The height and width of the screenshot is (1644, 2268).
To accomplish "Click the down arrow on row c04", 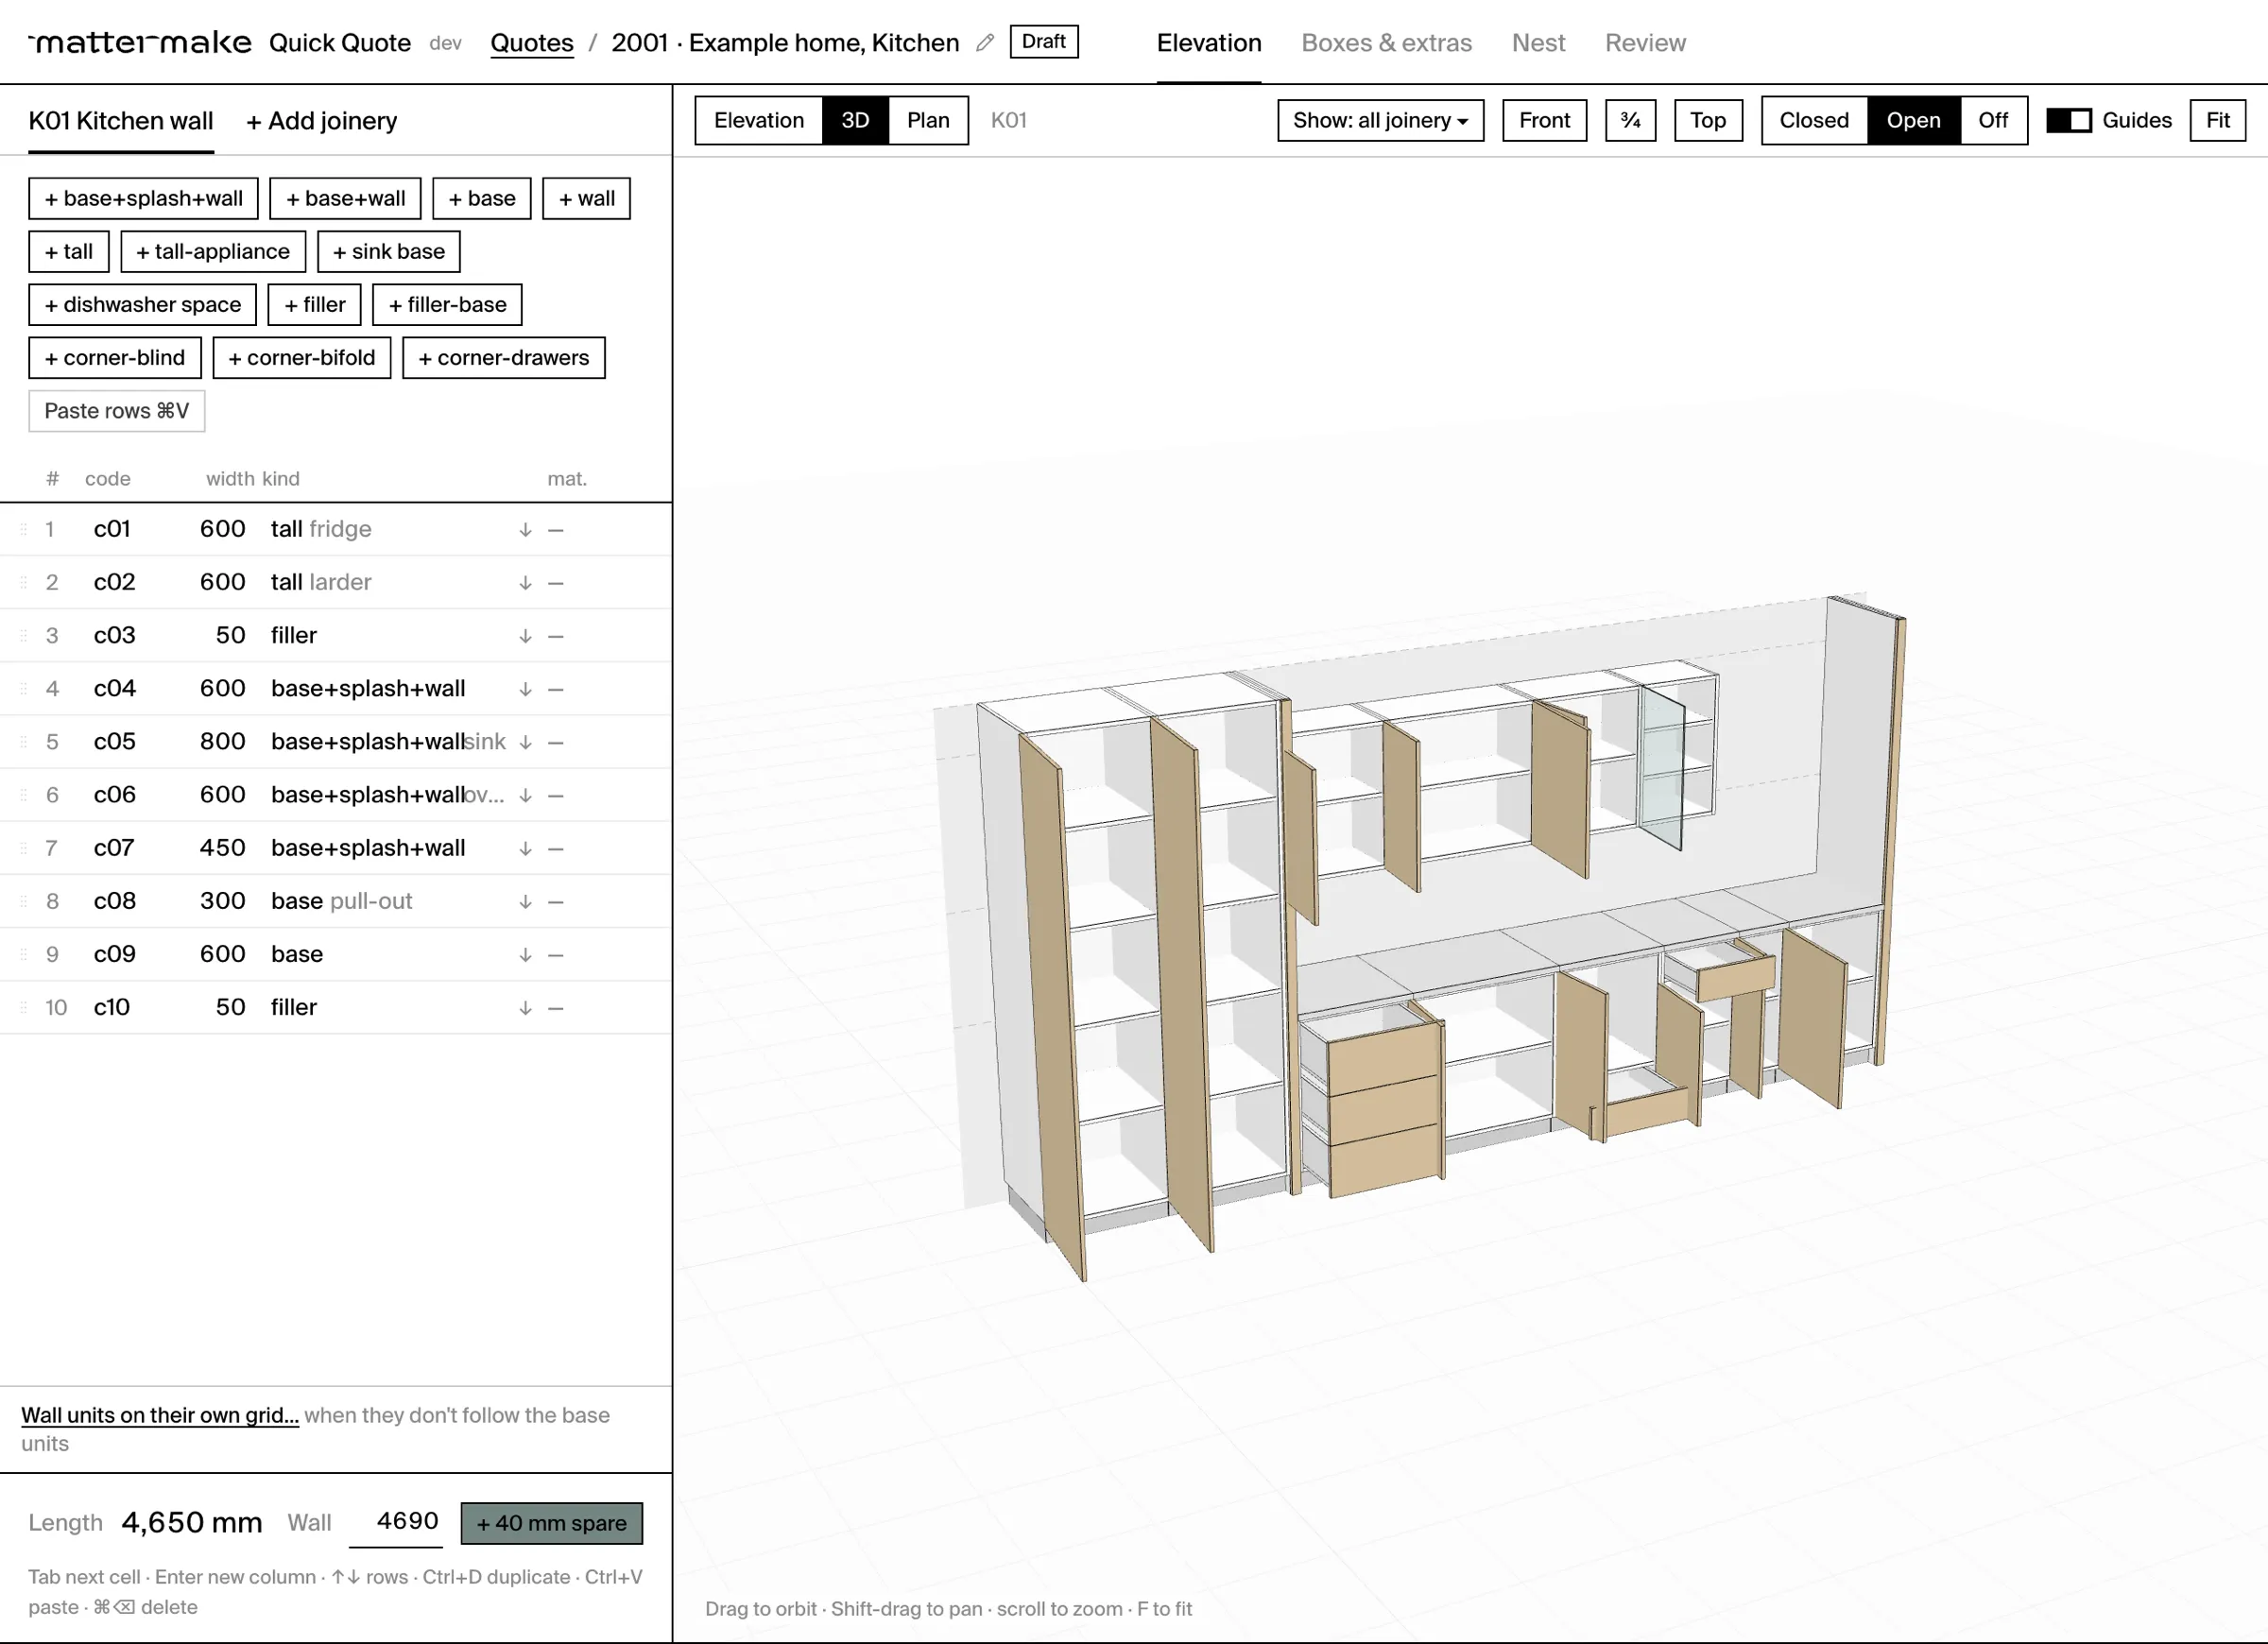I will pos(525,689).
